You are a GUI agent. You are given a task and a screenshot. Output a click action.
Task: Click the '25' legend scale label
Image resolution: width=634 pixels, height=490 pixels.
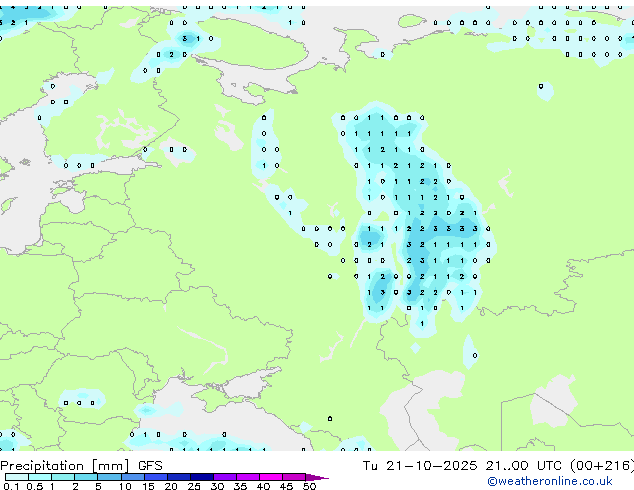click(x=194, y=486)
